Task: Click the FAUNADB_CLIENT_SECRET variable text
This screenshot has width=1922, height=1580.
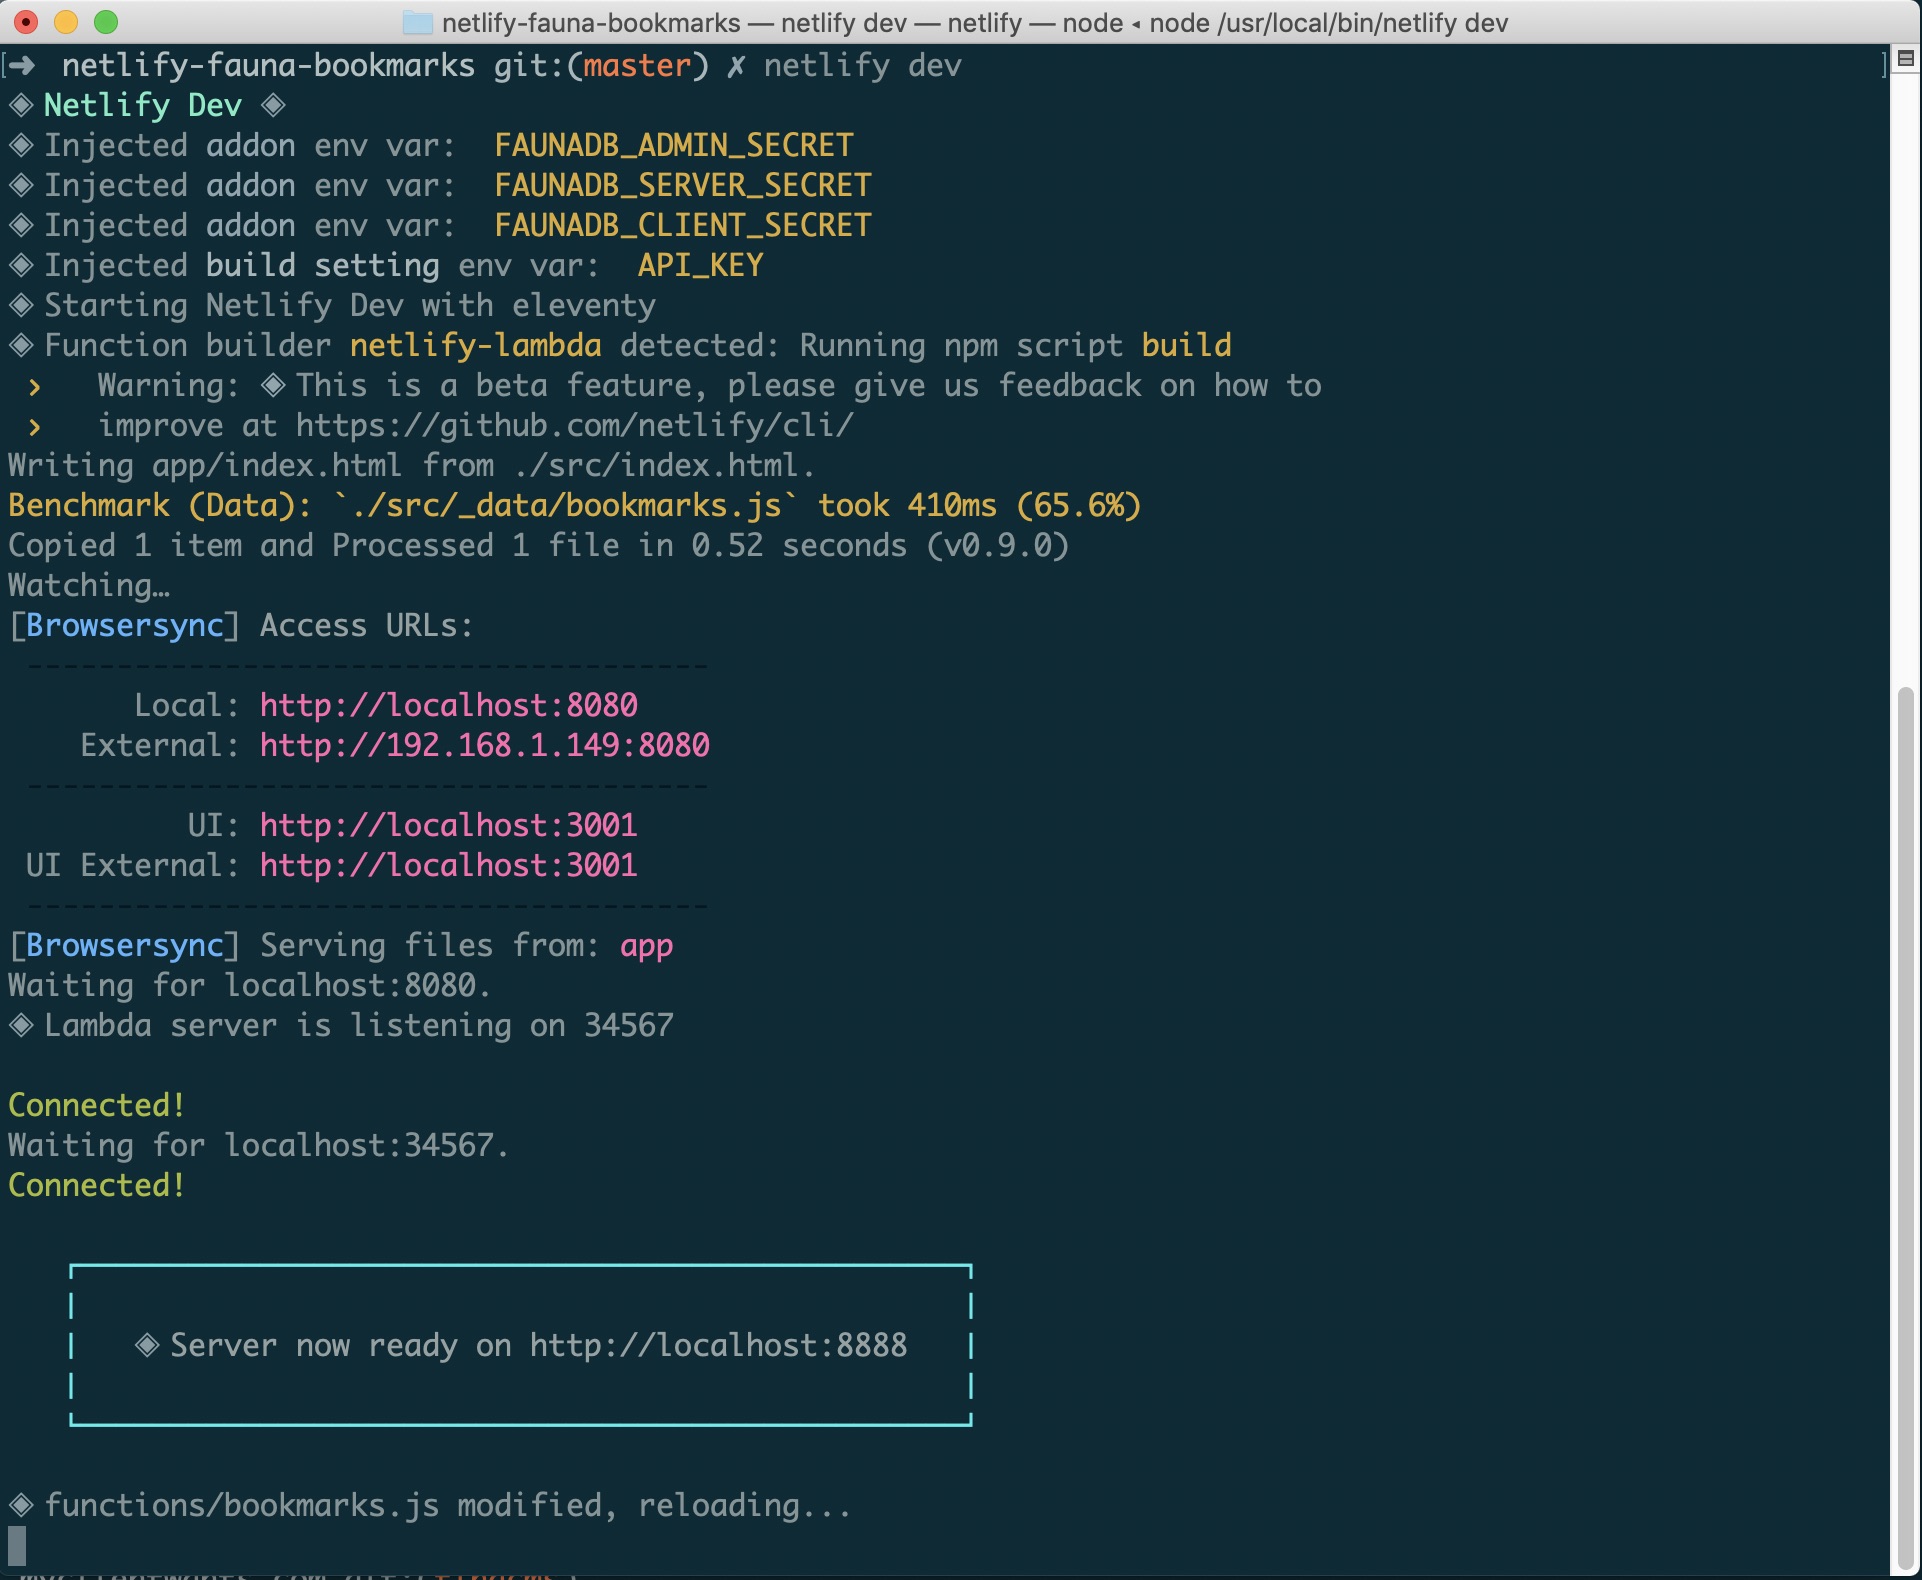Action: click(683, 225)
